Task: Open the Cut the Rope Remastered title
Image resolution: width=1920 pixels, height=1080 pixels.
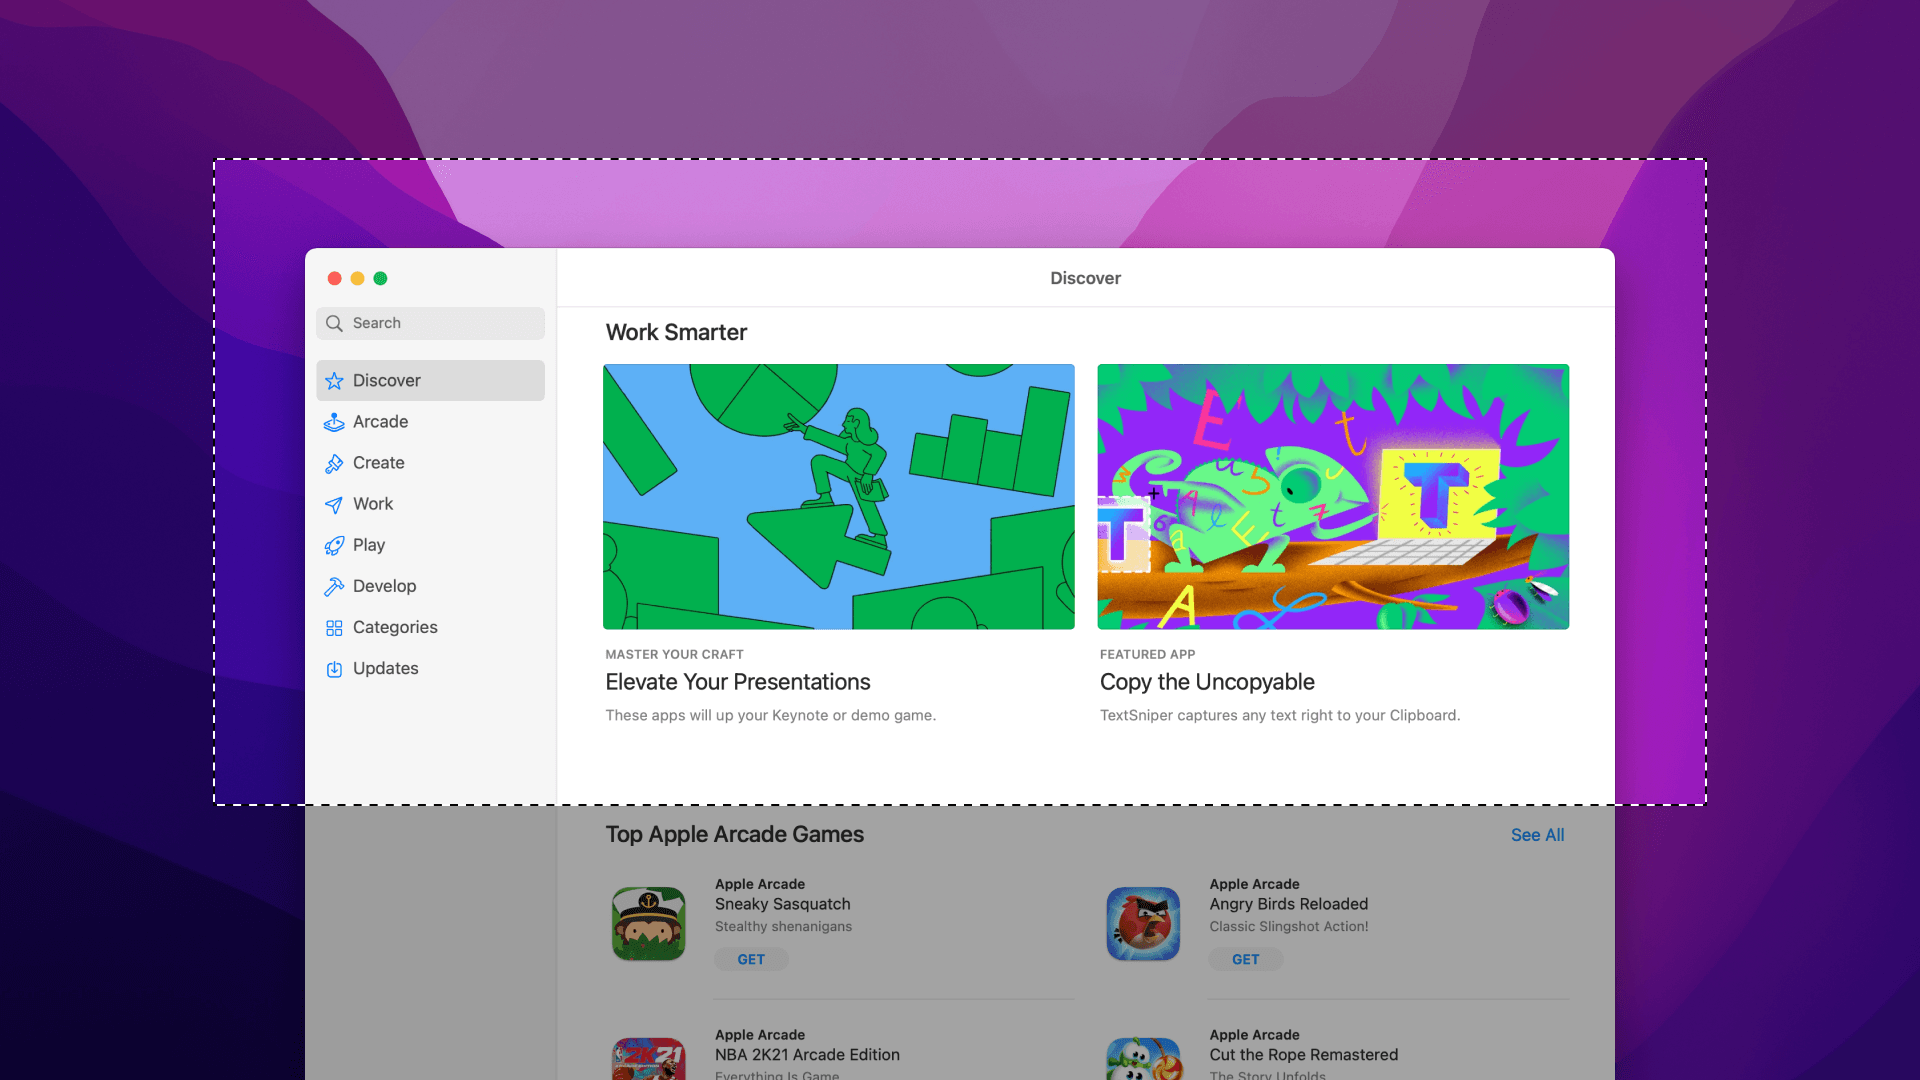Action: 1303,1055
